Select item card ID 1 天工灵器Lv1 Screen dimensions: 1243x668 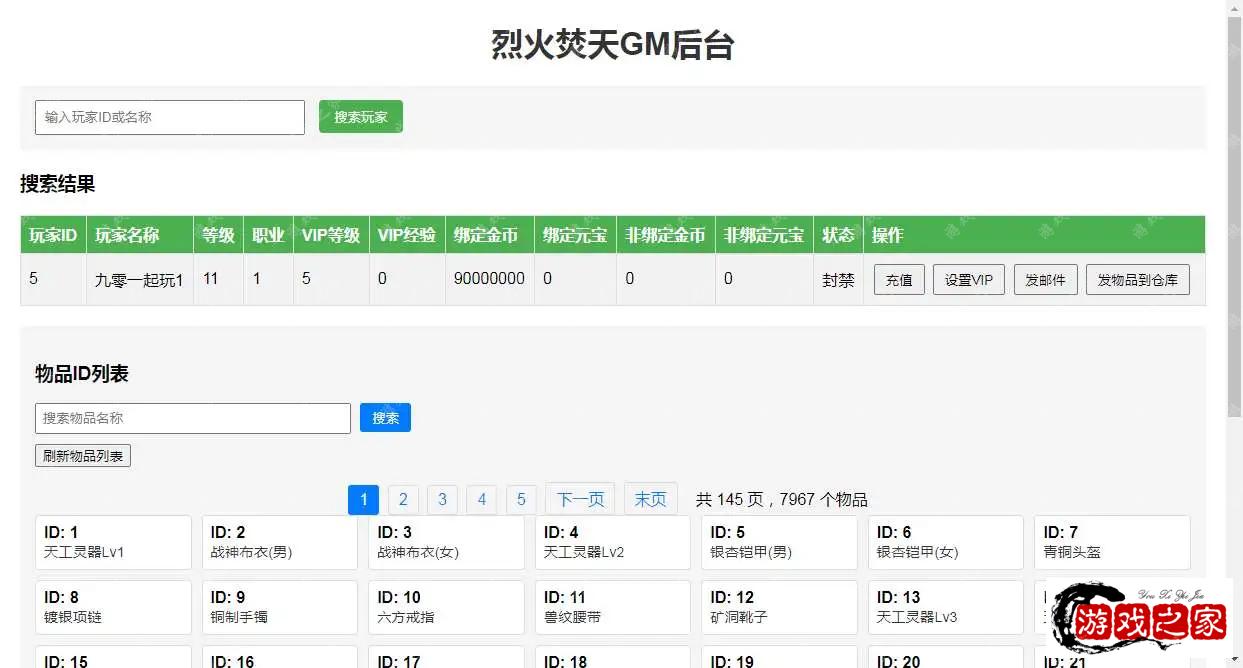pyautogui.click(x=113, y=542)
